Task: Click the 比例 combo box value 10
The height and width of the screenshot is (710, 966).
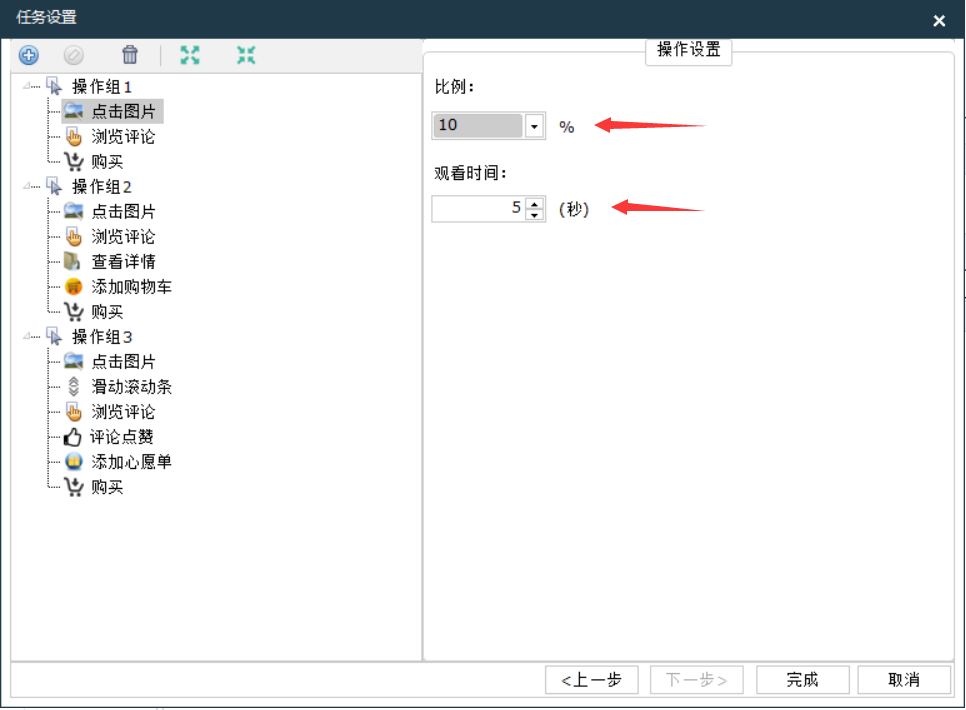Action: coord(478,126)
